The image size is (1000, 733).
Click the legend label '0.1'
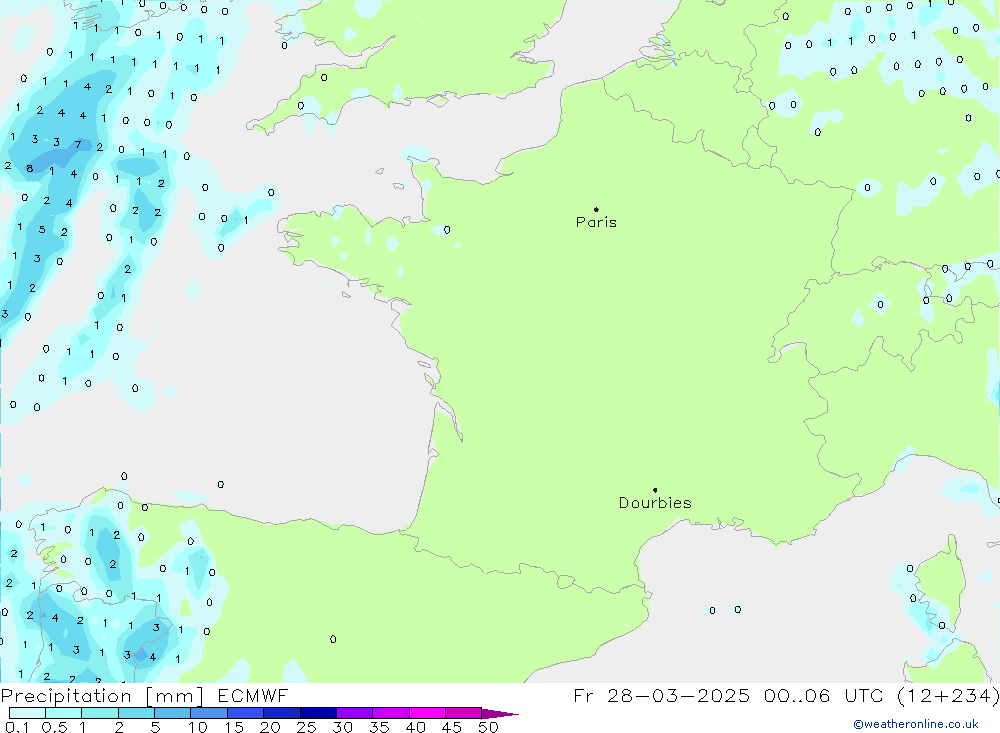tap(17, 727)
